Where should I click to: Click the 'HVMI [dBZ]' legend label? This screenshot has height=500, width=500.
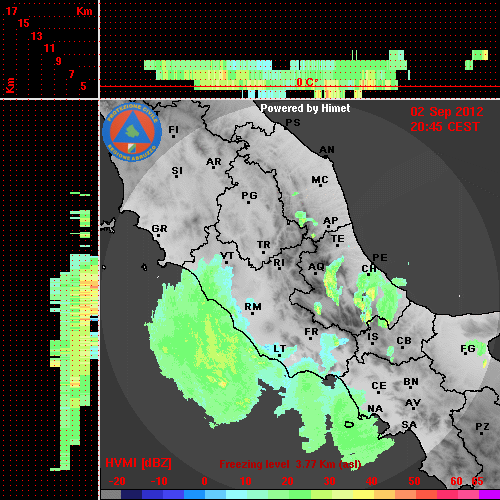click(138, 463)
